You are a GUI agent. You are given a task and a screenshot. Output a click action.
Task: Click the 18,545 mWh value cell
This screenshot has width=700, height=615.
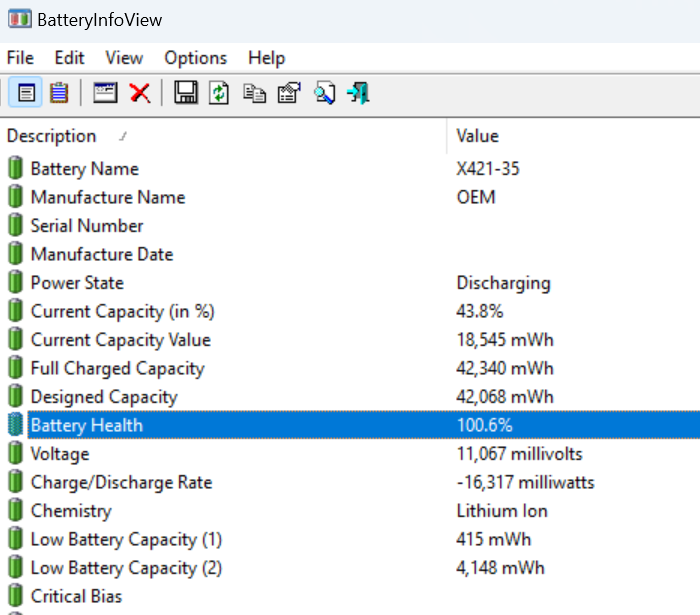click(505, 340)
